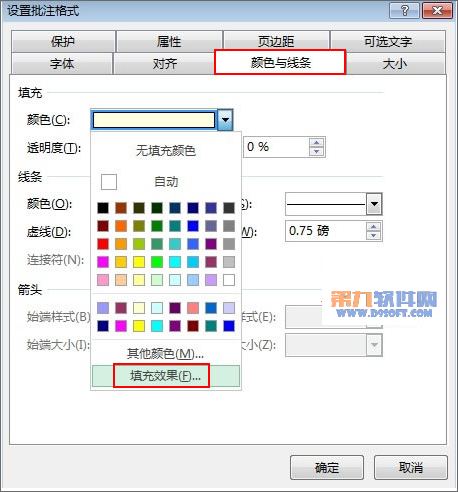Click the fill color preview box
The width and height of the screenshot is (458, 492).
(x=154, y=120)
